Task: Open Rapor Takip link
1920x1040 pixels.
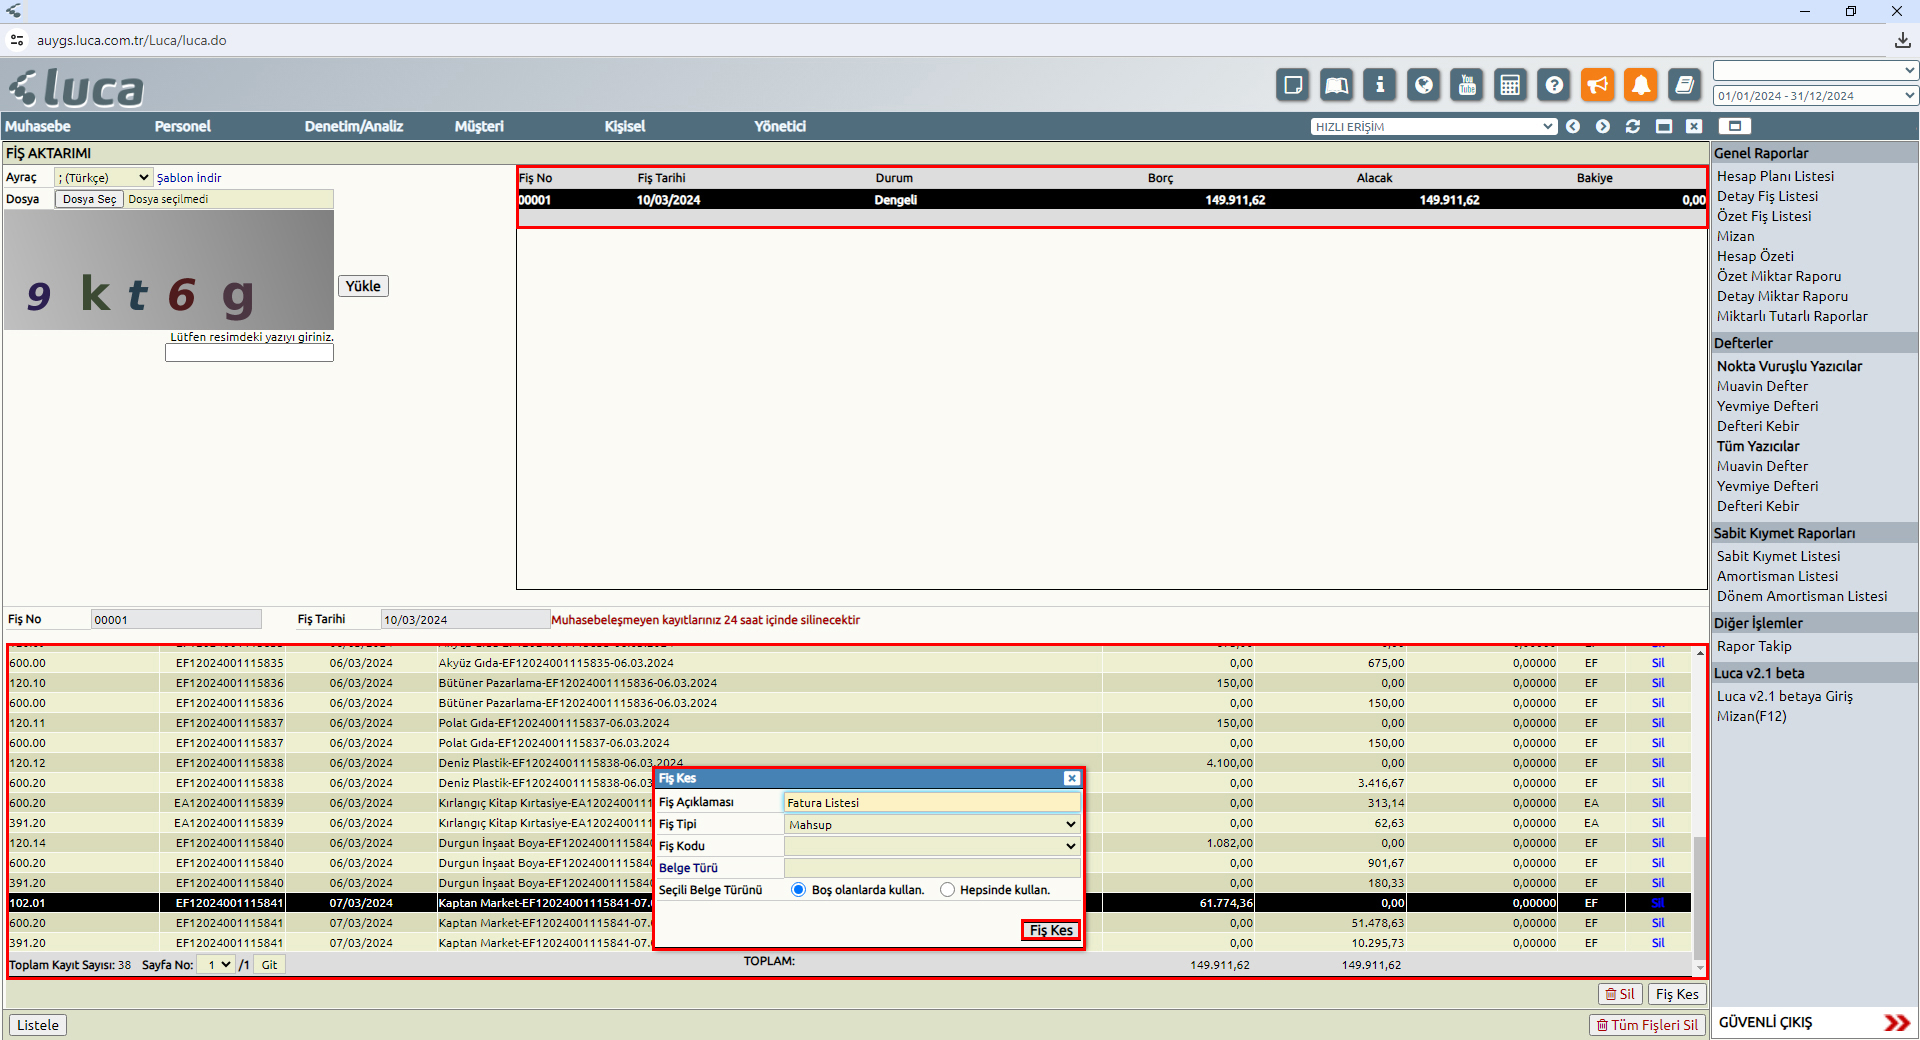Action: 1754,646
